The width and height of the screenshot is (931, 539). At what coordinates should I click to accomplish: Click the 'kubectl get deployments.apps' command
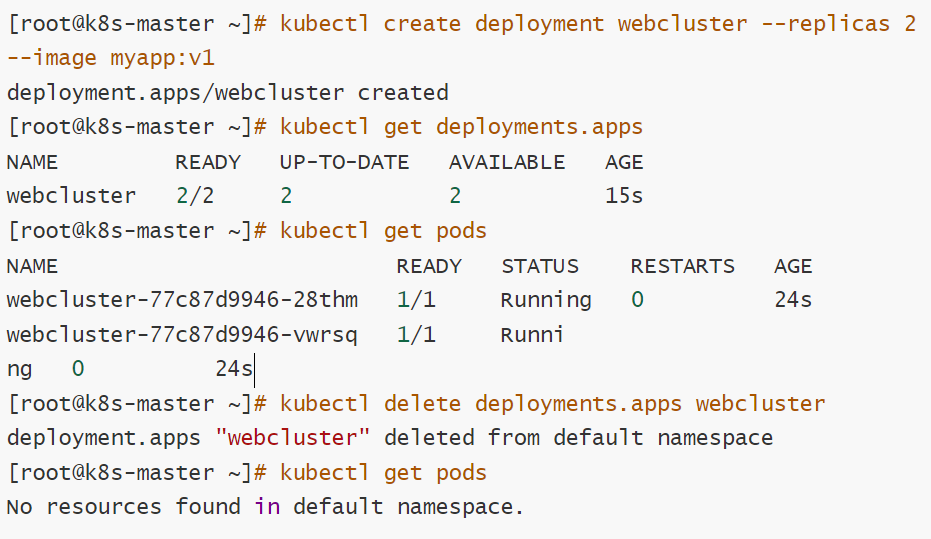(461, 127)
